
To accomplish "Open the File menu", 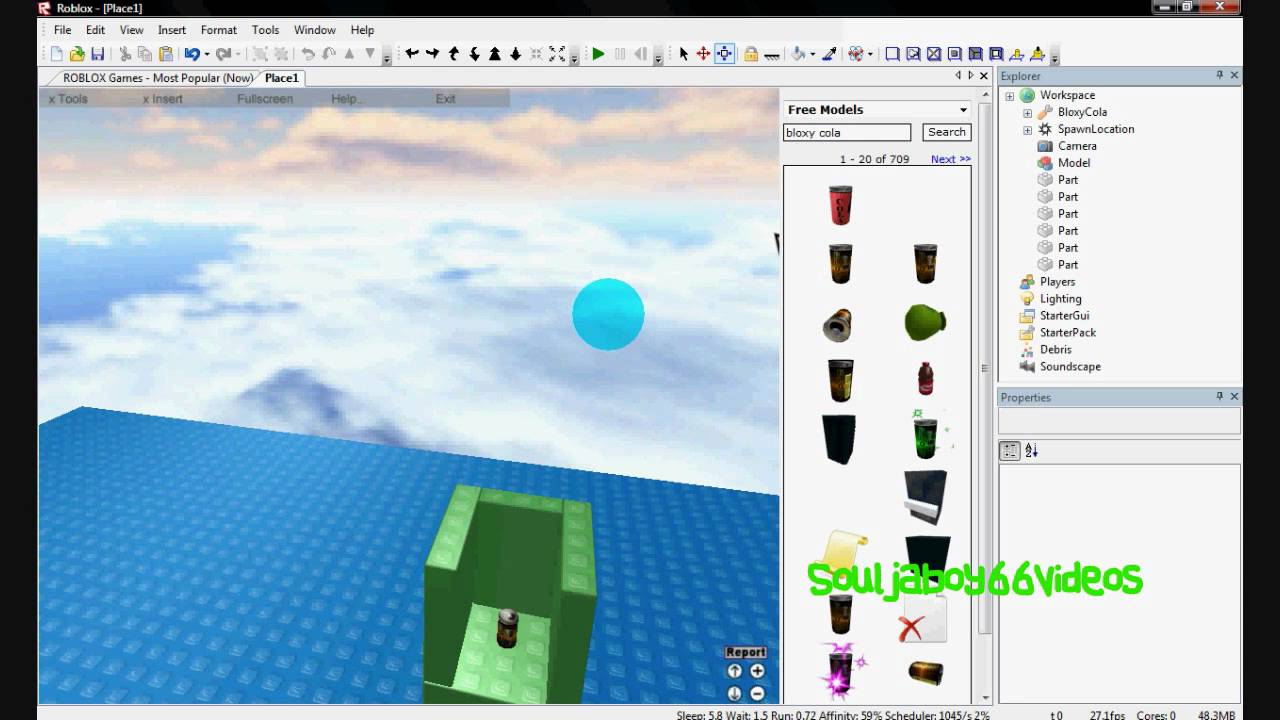I will point(62,30).
